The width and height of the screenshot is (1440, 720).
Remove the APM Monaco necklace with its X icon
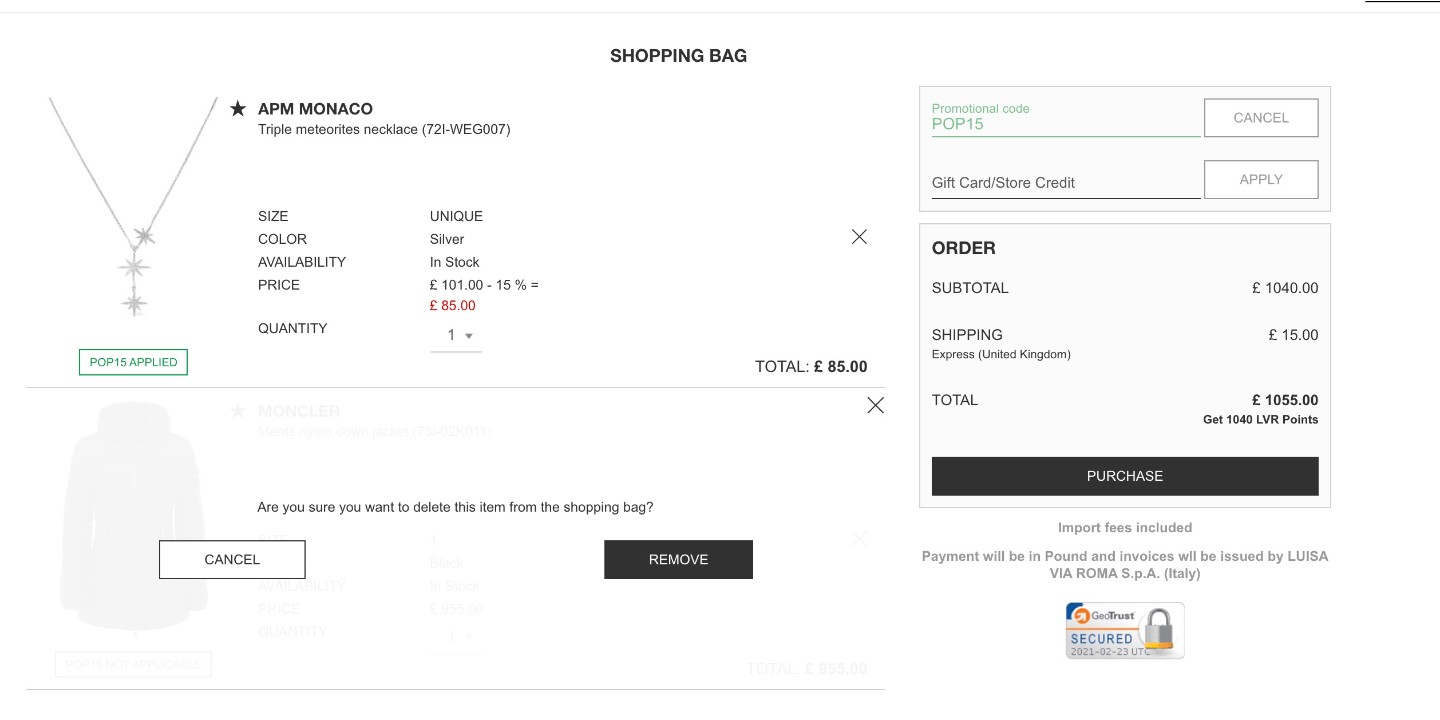click(859, 237)
